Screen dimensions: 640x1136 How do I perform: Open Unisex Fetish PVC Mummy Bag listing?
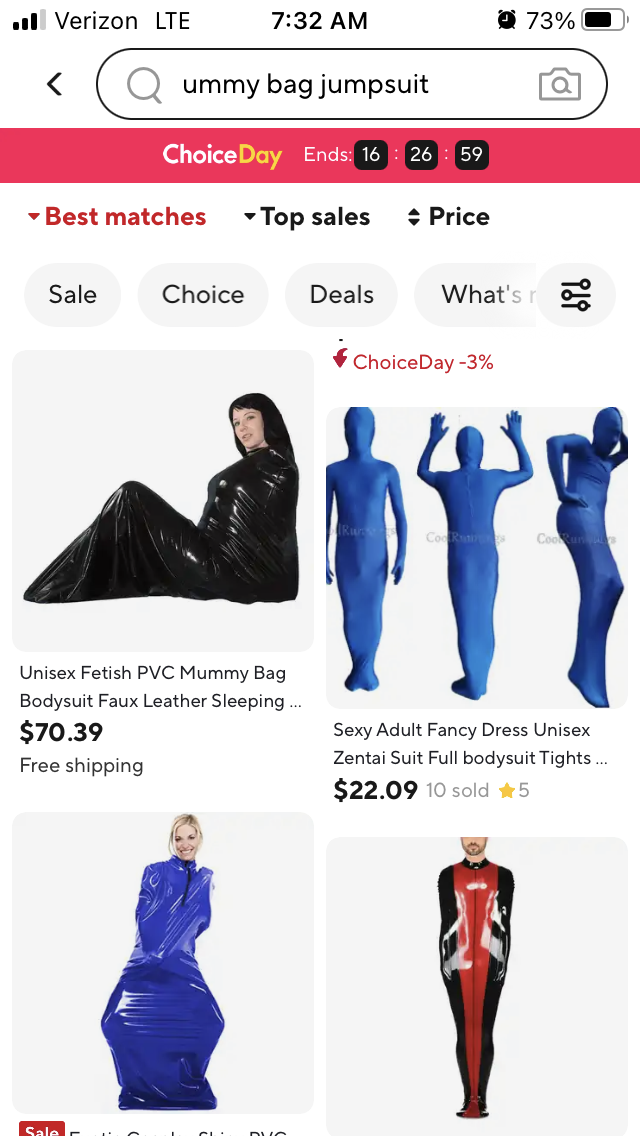click(163, 687)
